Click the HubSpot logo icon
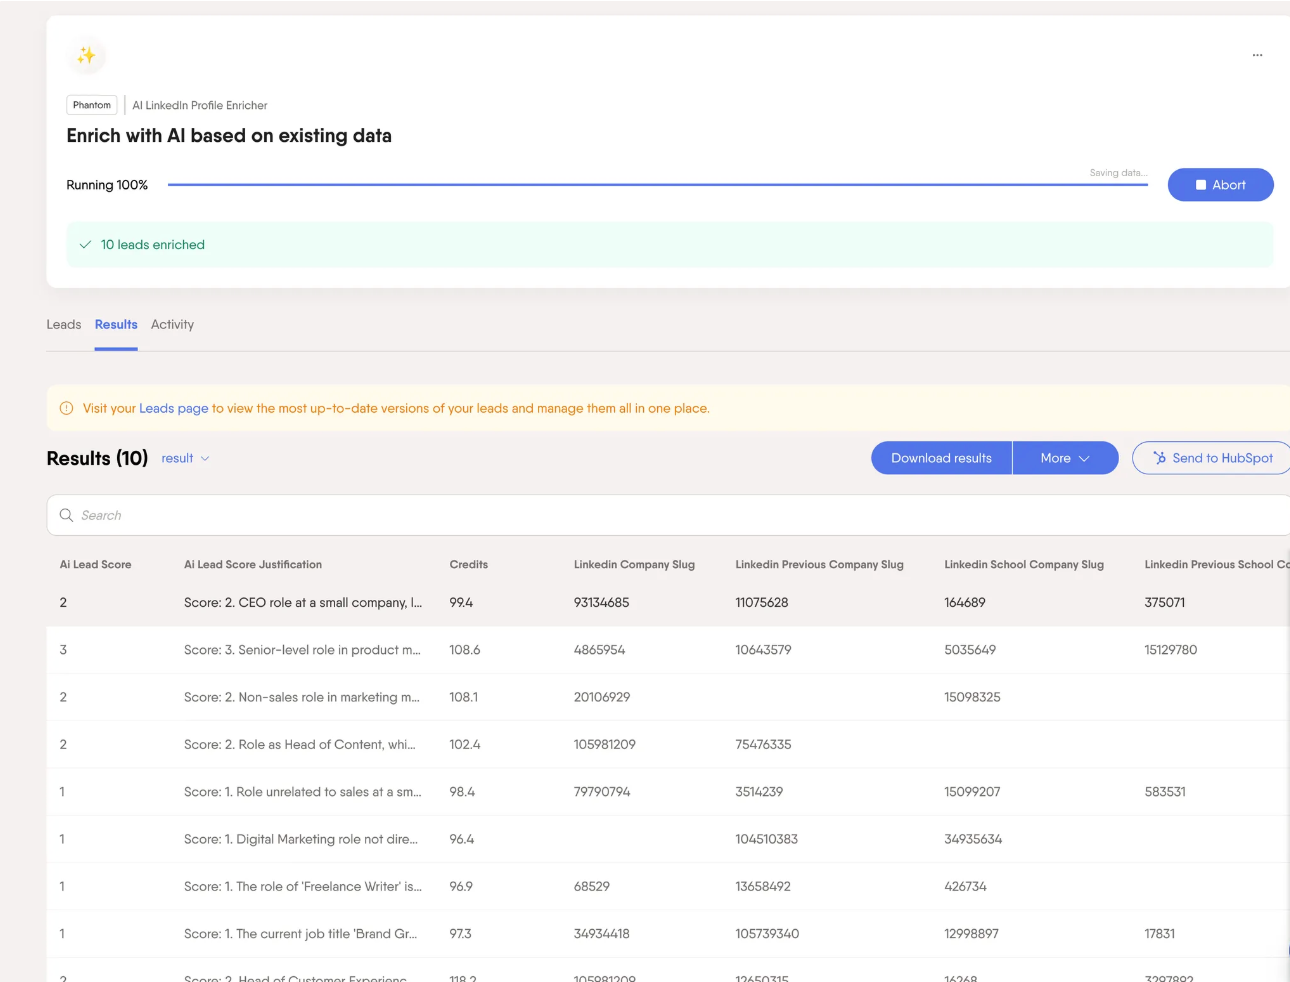 pyautogui.click(x=1160, y=458)
